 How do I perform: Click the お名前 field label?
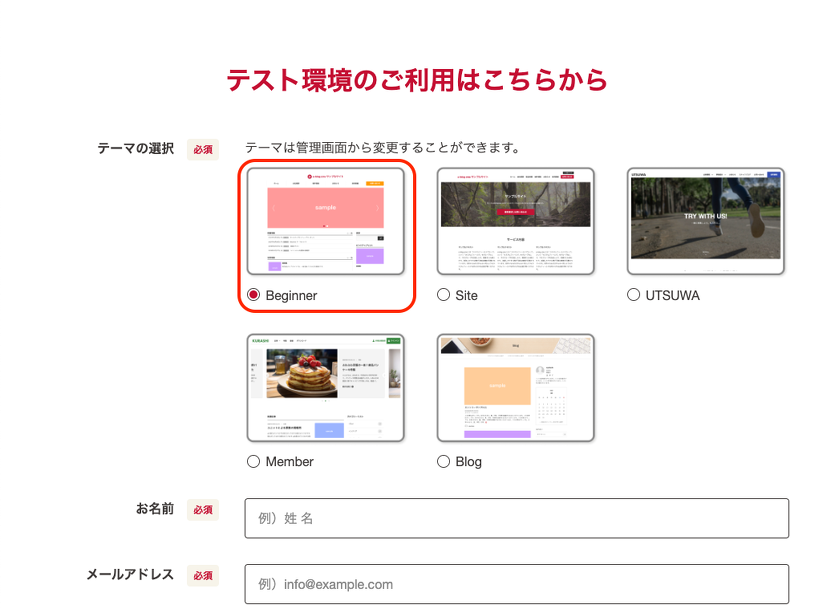(155, 509)
